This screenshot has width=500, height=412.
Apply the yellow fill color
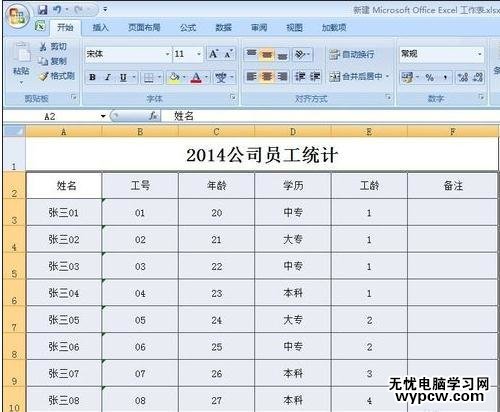click(174, 78)
